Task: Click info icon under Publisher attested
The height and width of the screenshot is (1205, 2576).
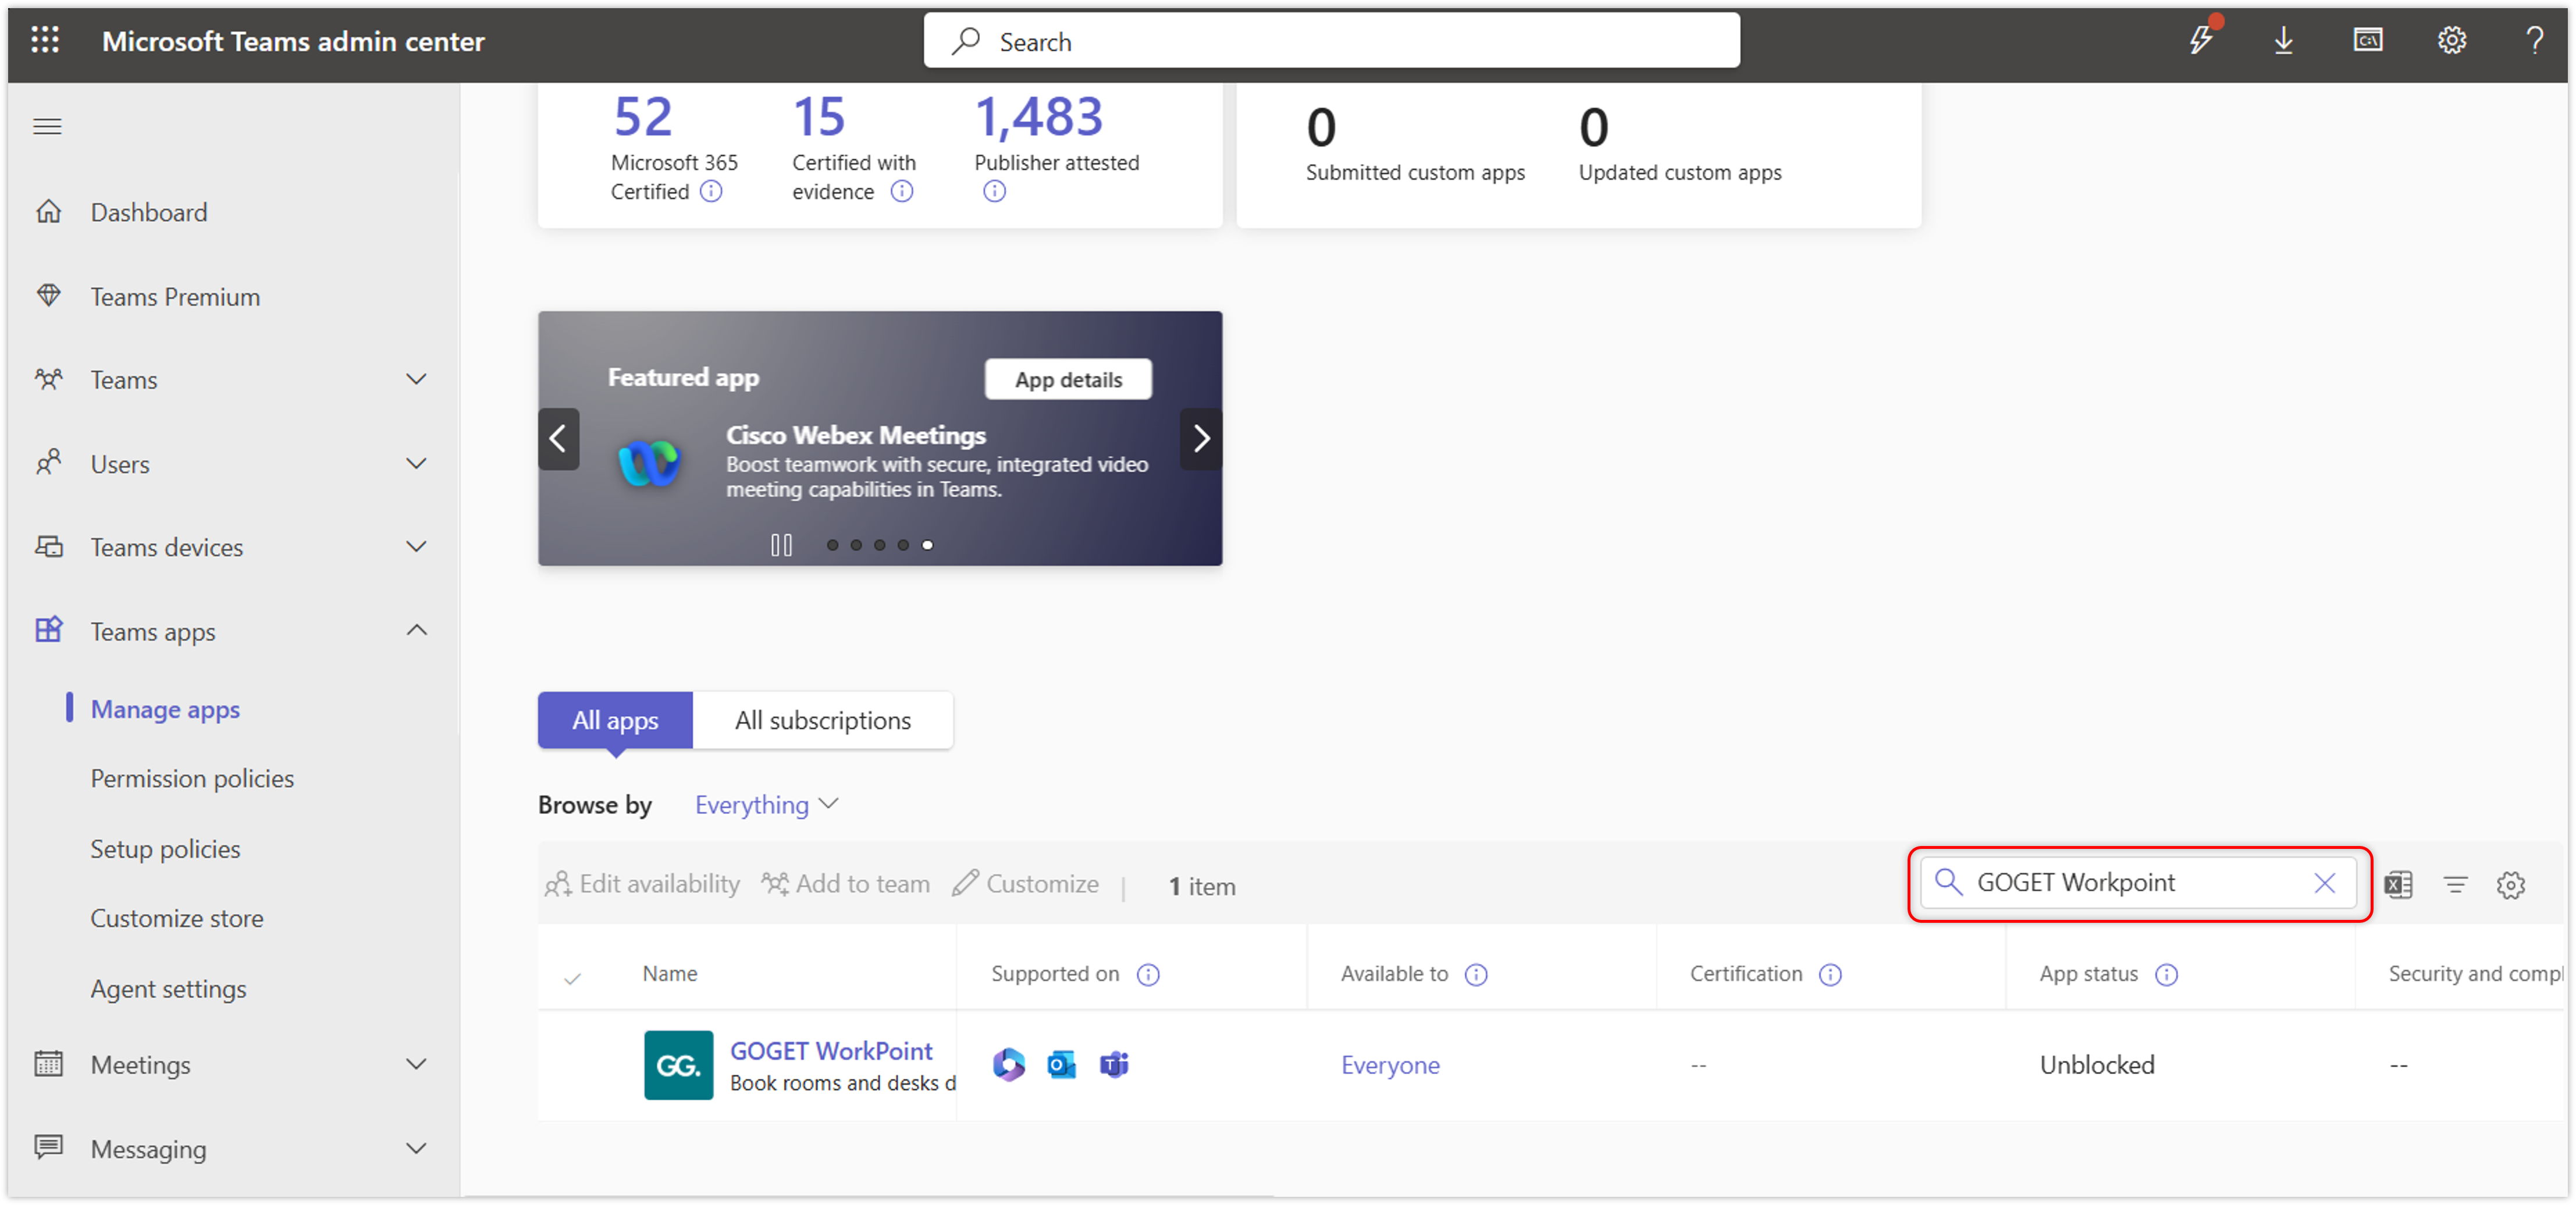Action: pyautogui.click(x=994, y=191)
